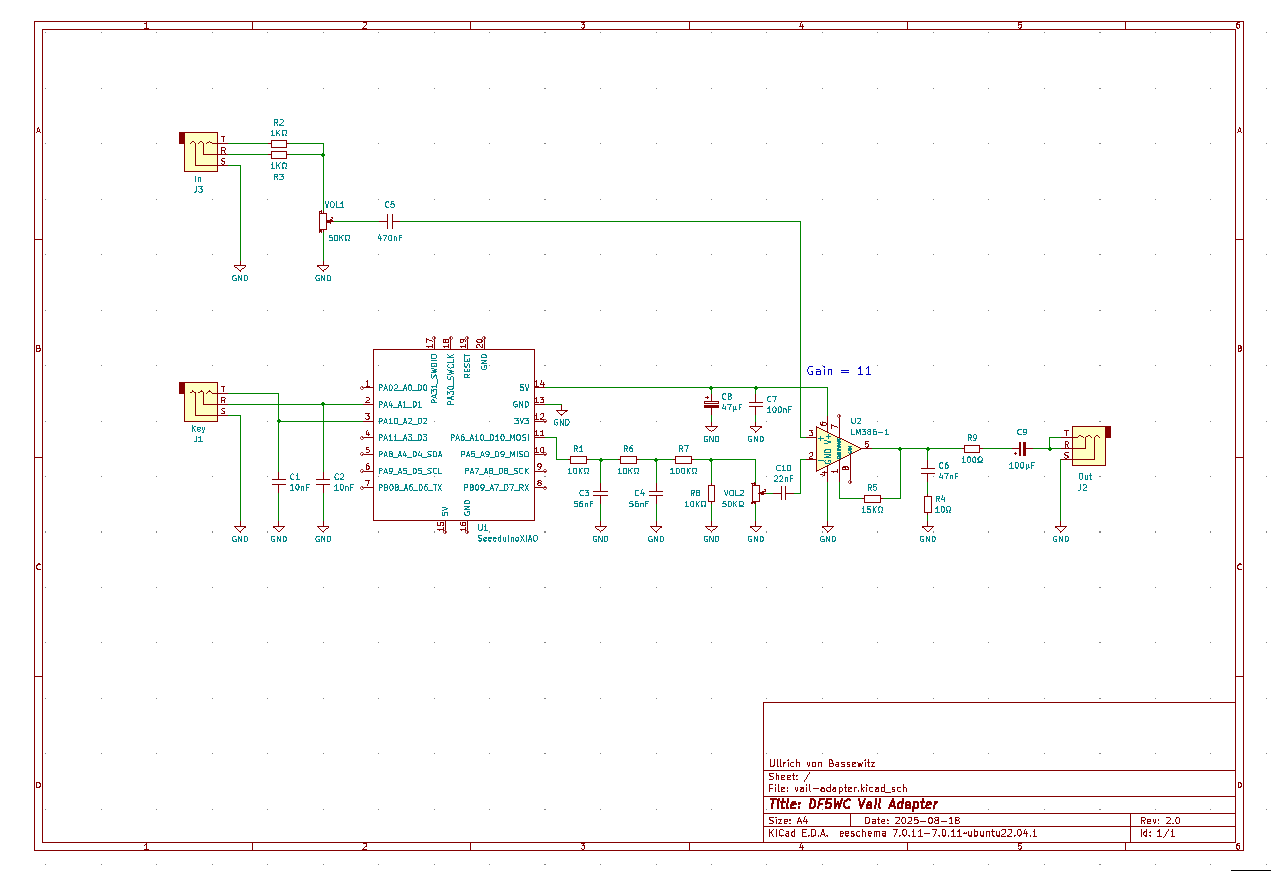Select the VOL2 potentiometer symbol
The width and height of the screenshot is (1280, 871).
point(757,493)
